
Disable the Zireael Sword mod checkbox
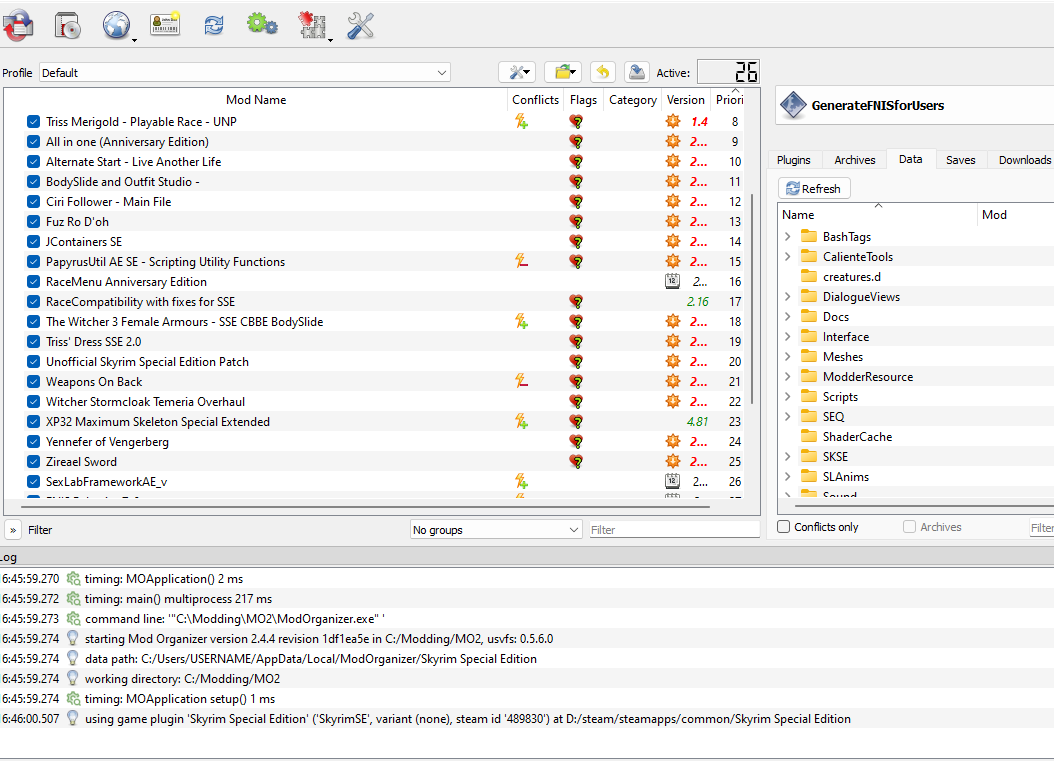pyautogui.click(x=34, y=462)
